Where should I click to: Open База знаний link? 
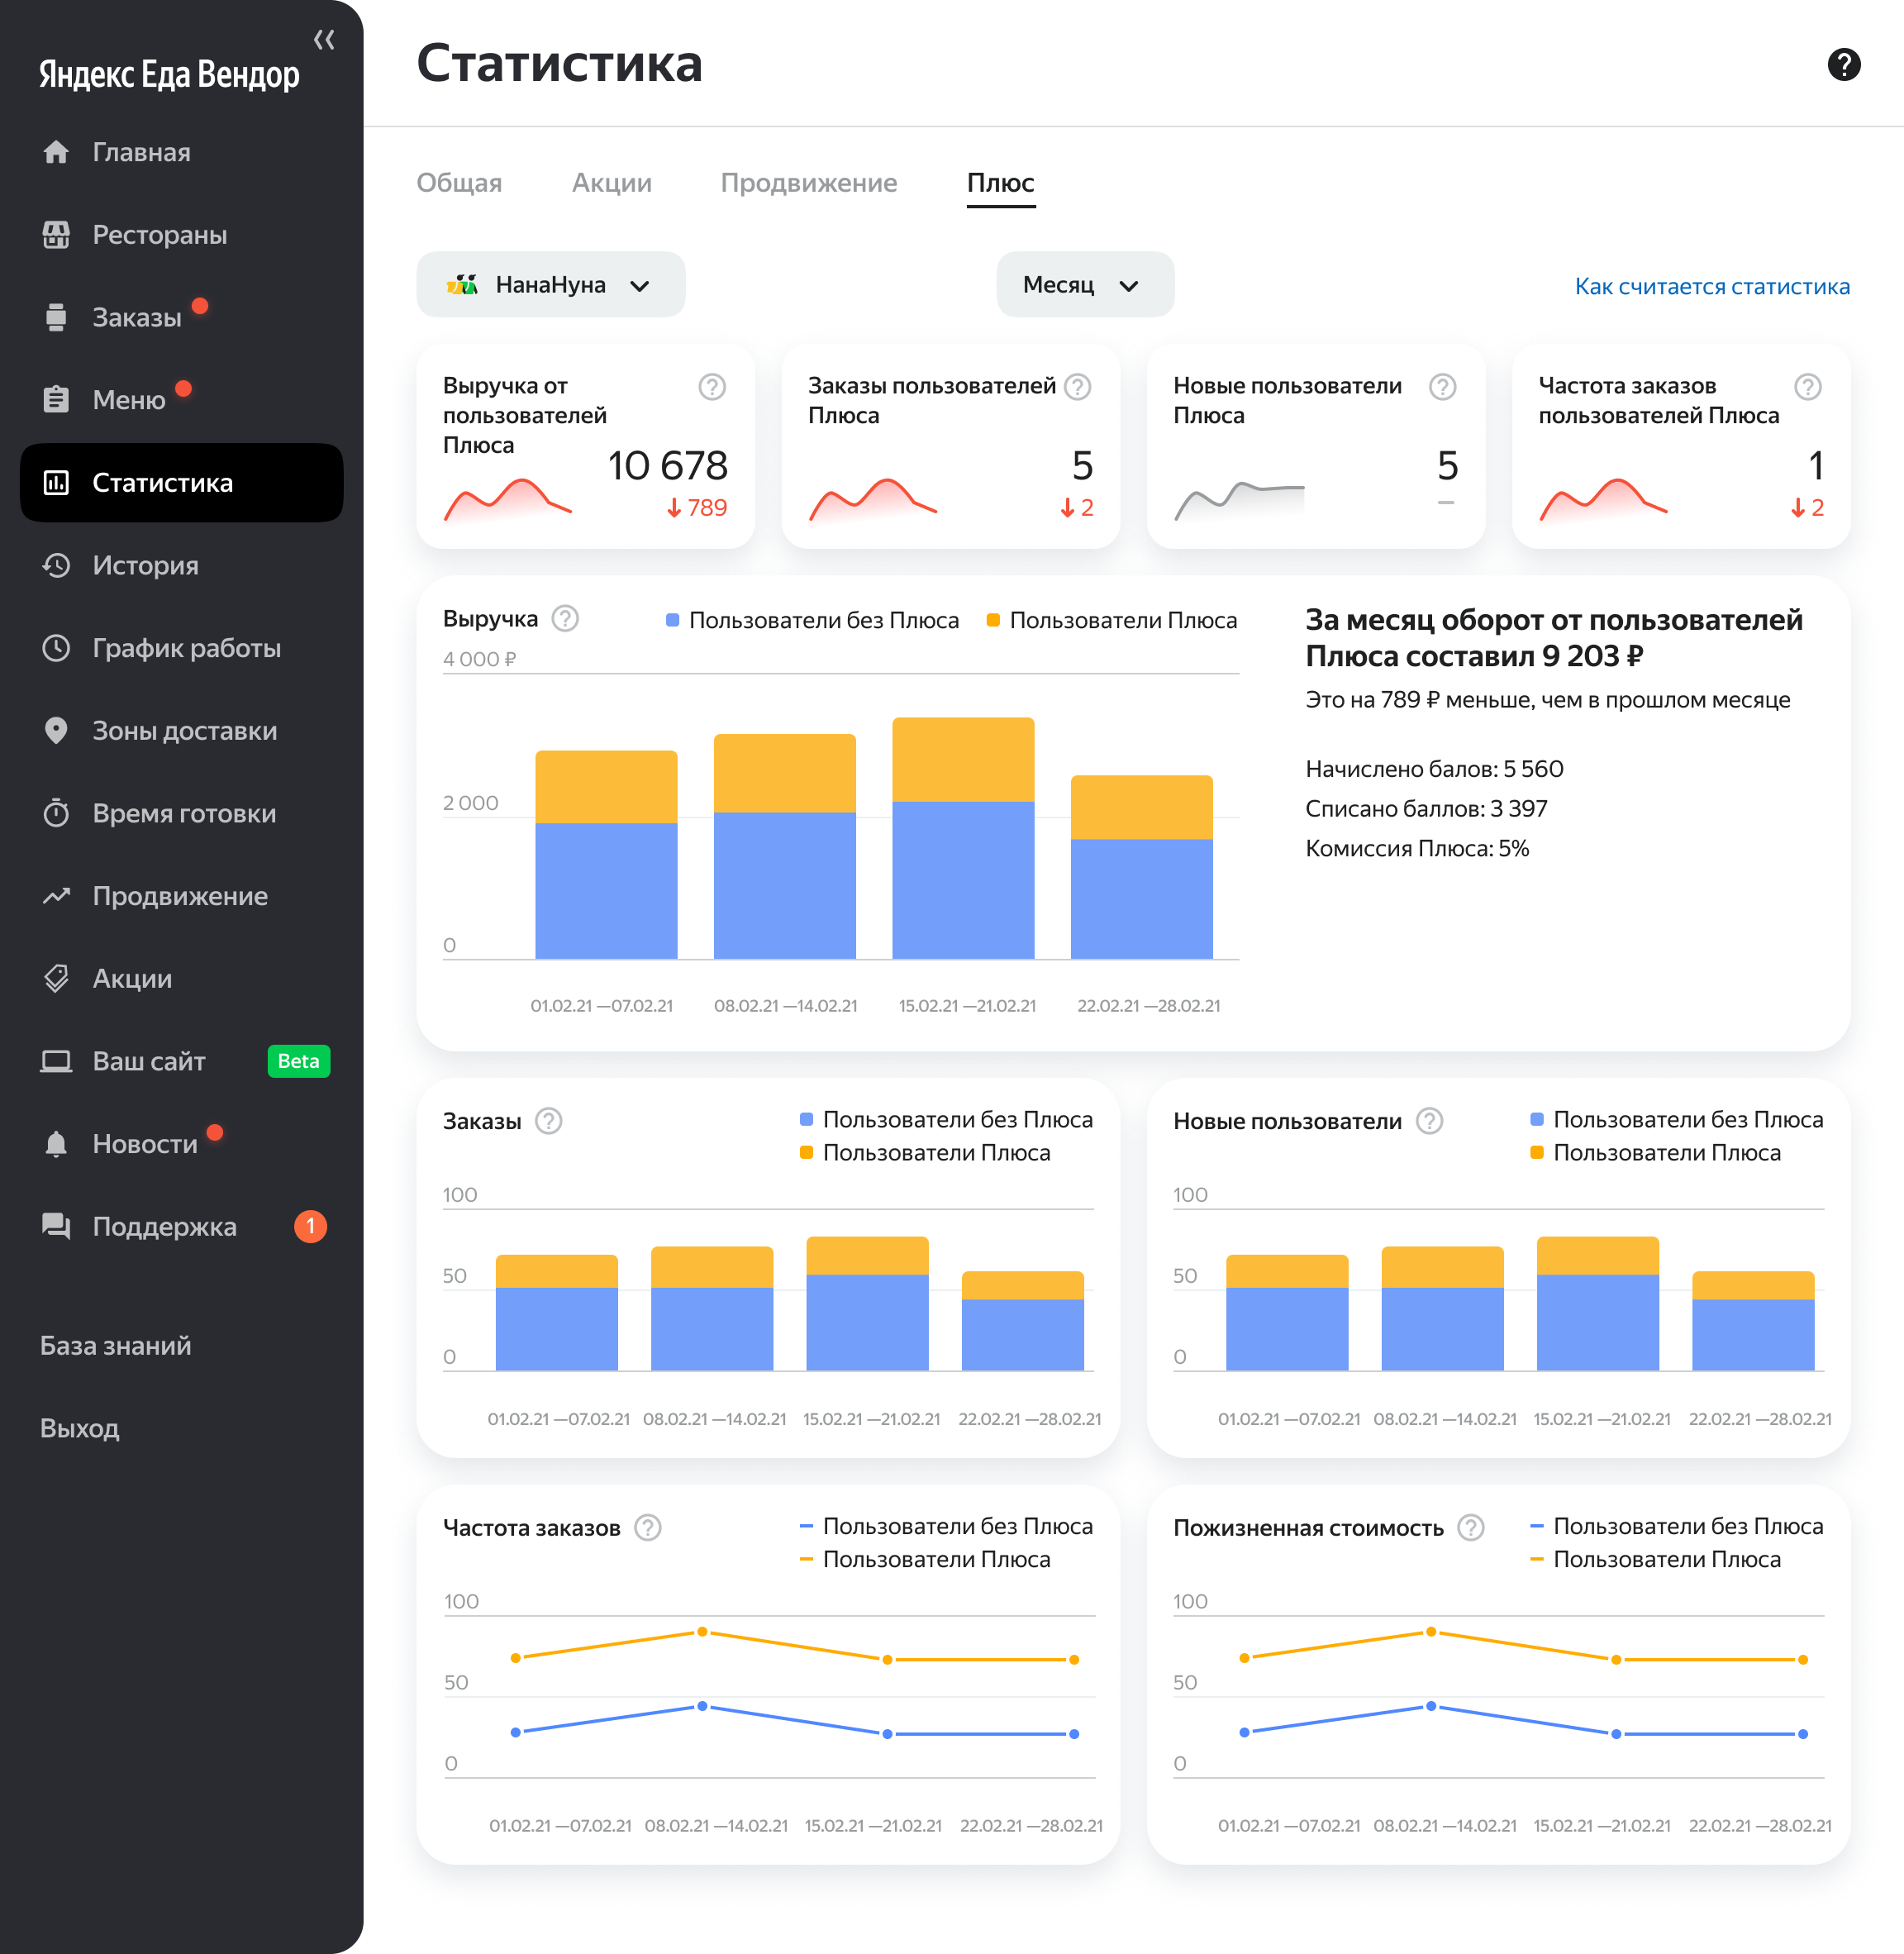point(116,1346)
